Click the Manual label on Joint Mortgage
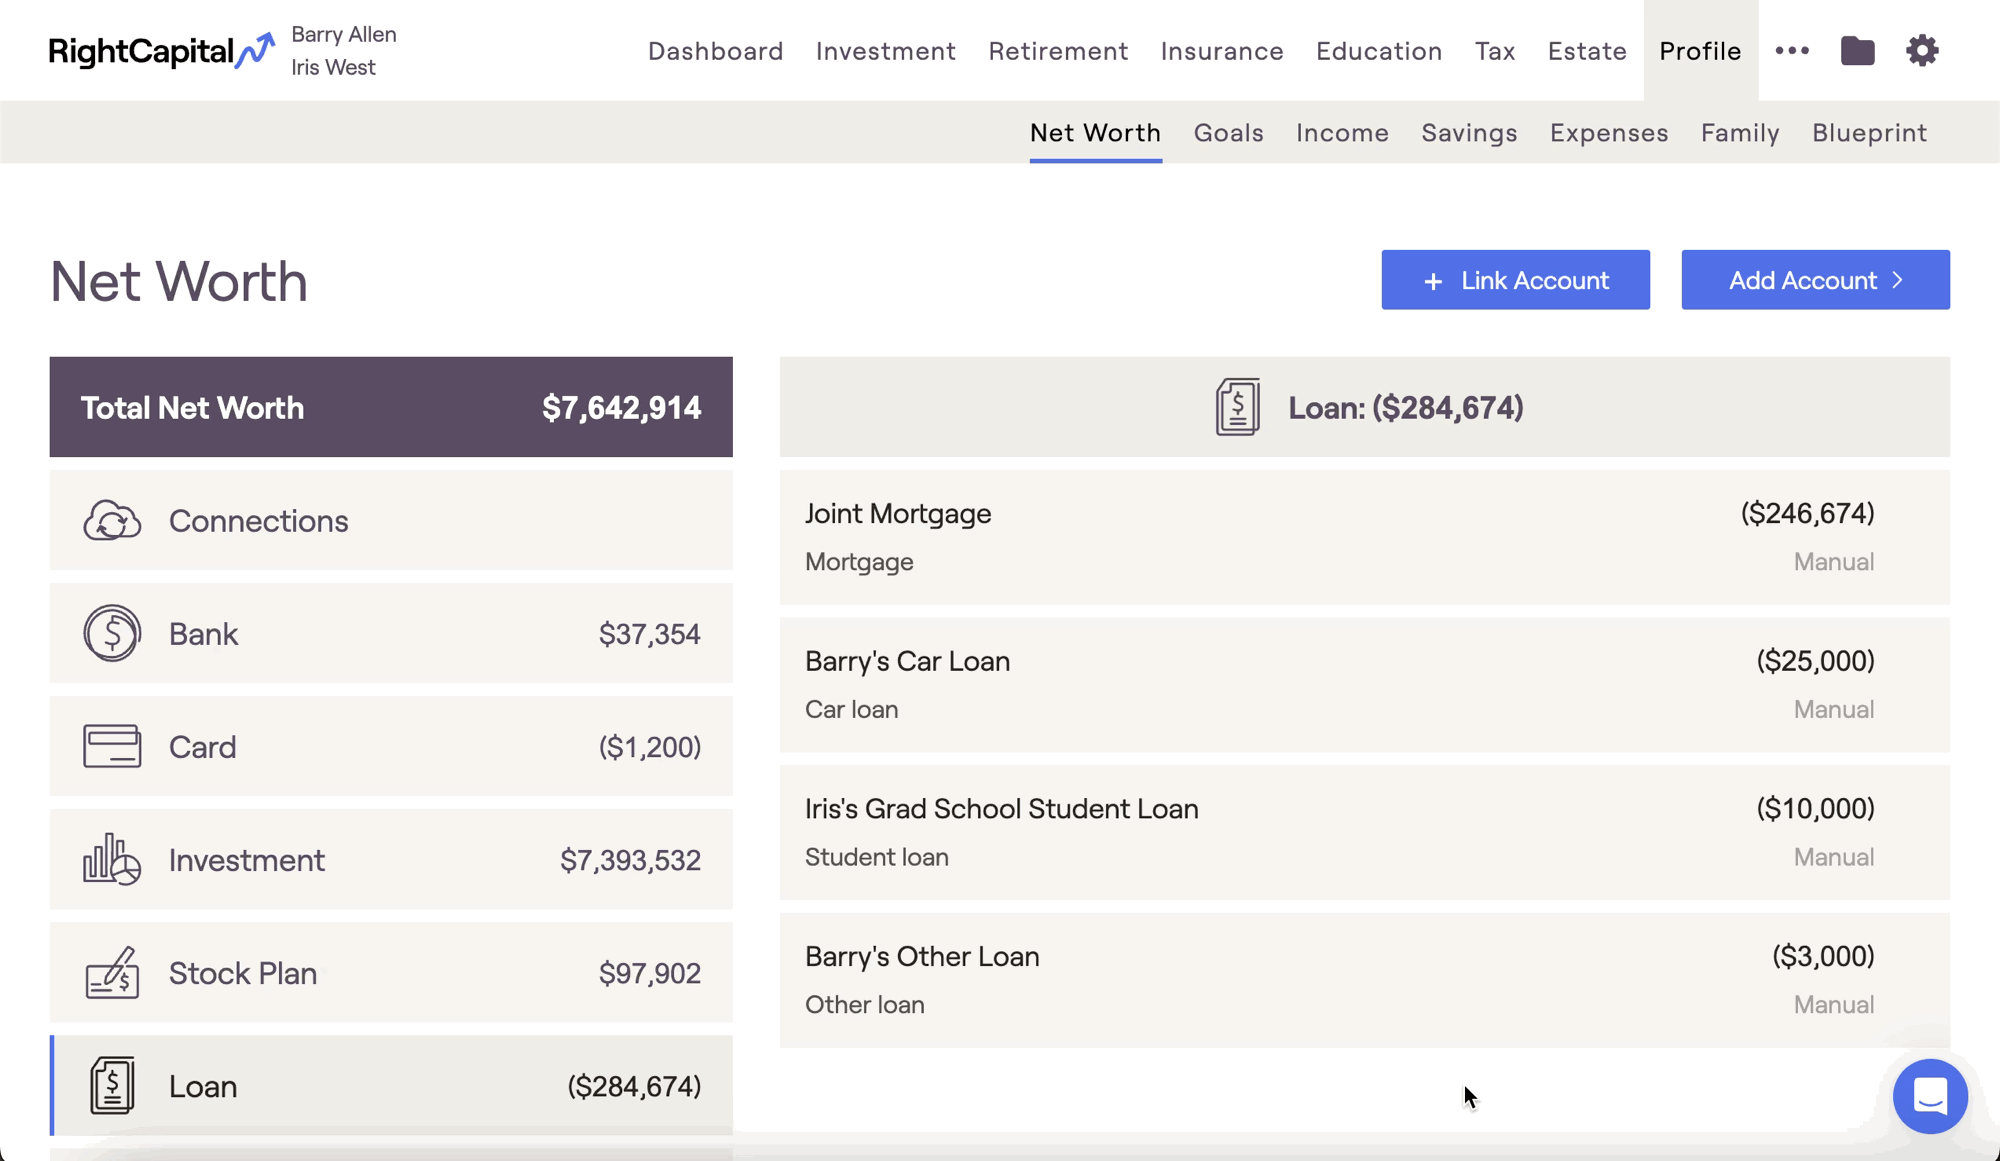 (x=1833, y=562)
